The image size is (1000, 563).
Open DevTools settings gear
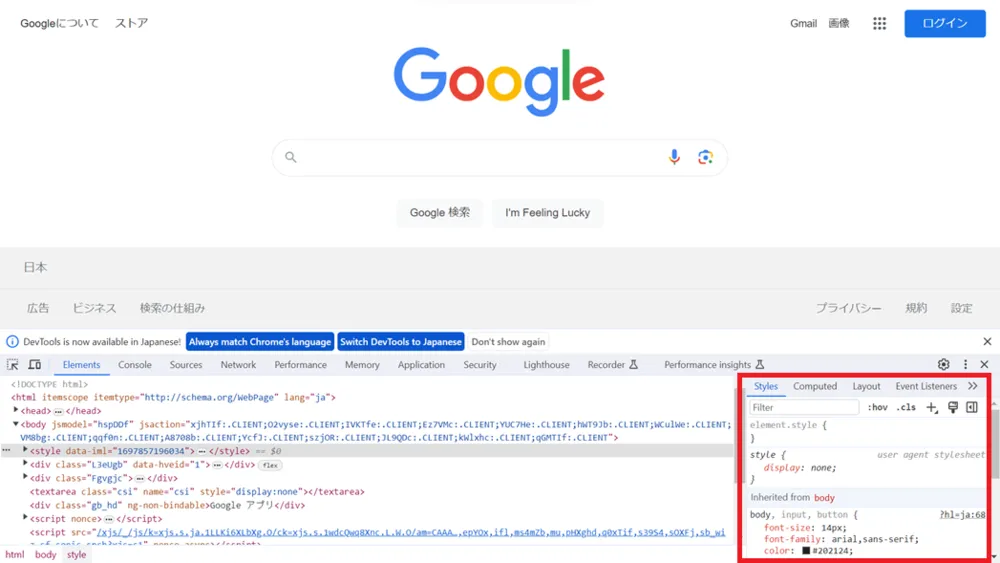pyautogui.click(x=943, y=364)
